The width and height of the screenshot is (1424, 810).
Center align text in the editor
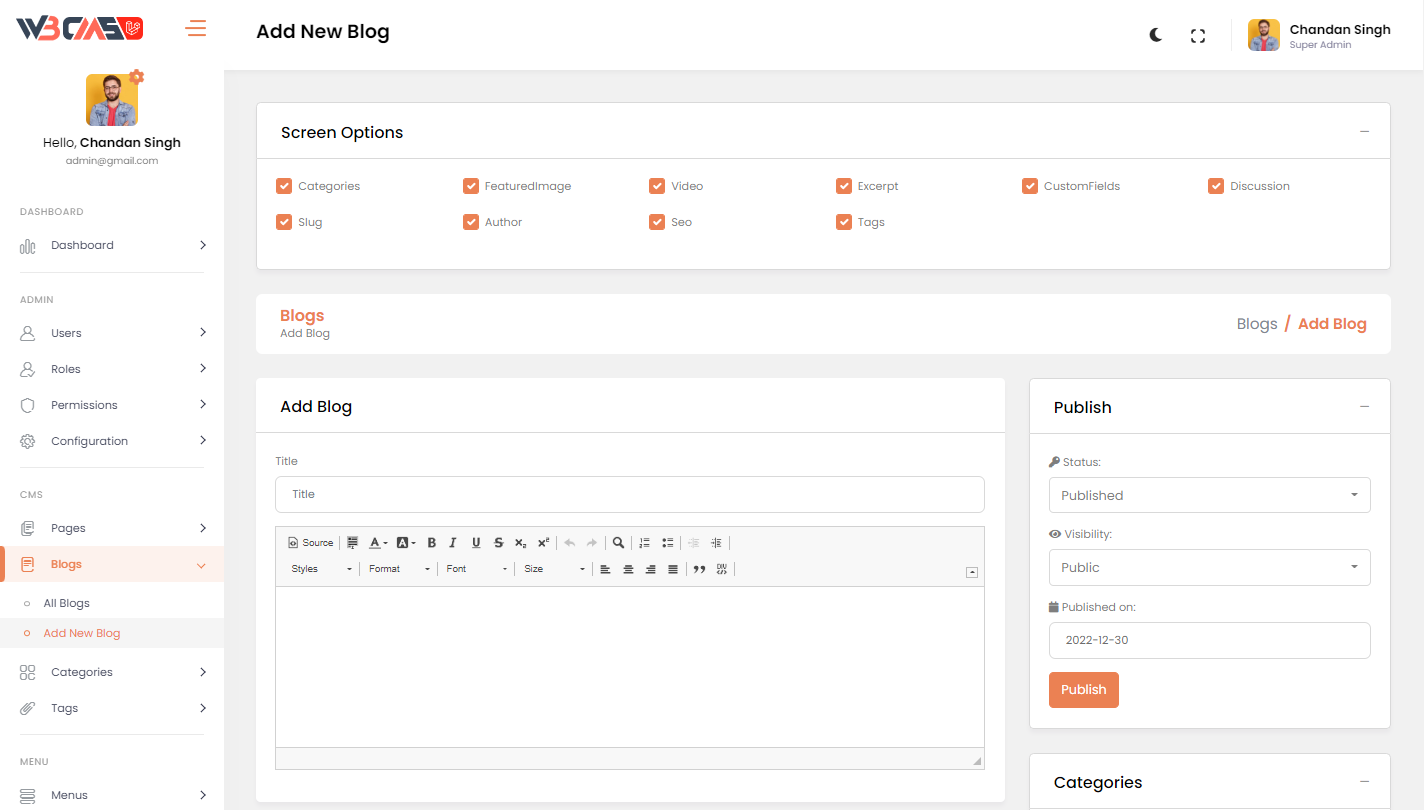(628, 569)
